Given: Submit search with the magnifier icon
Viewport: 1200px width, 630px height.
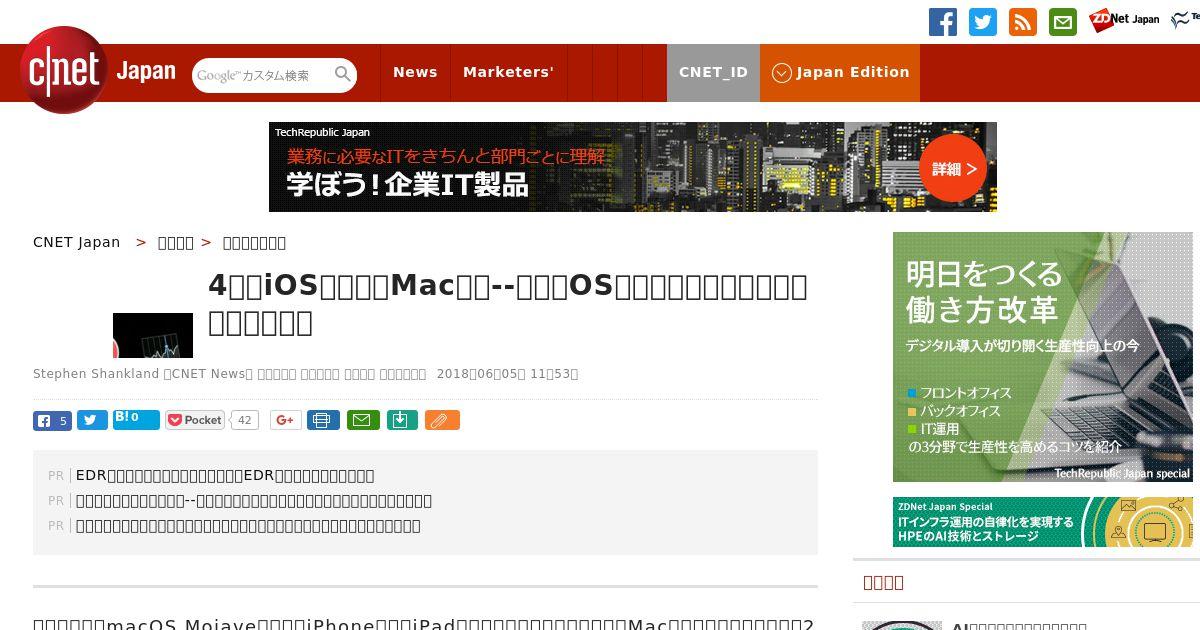Looking at the screenshot, I should click(x=343, y=74).
